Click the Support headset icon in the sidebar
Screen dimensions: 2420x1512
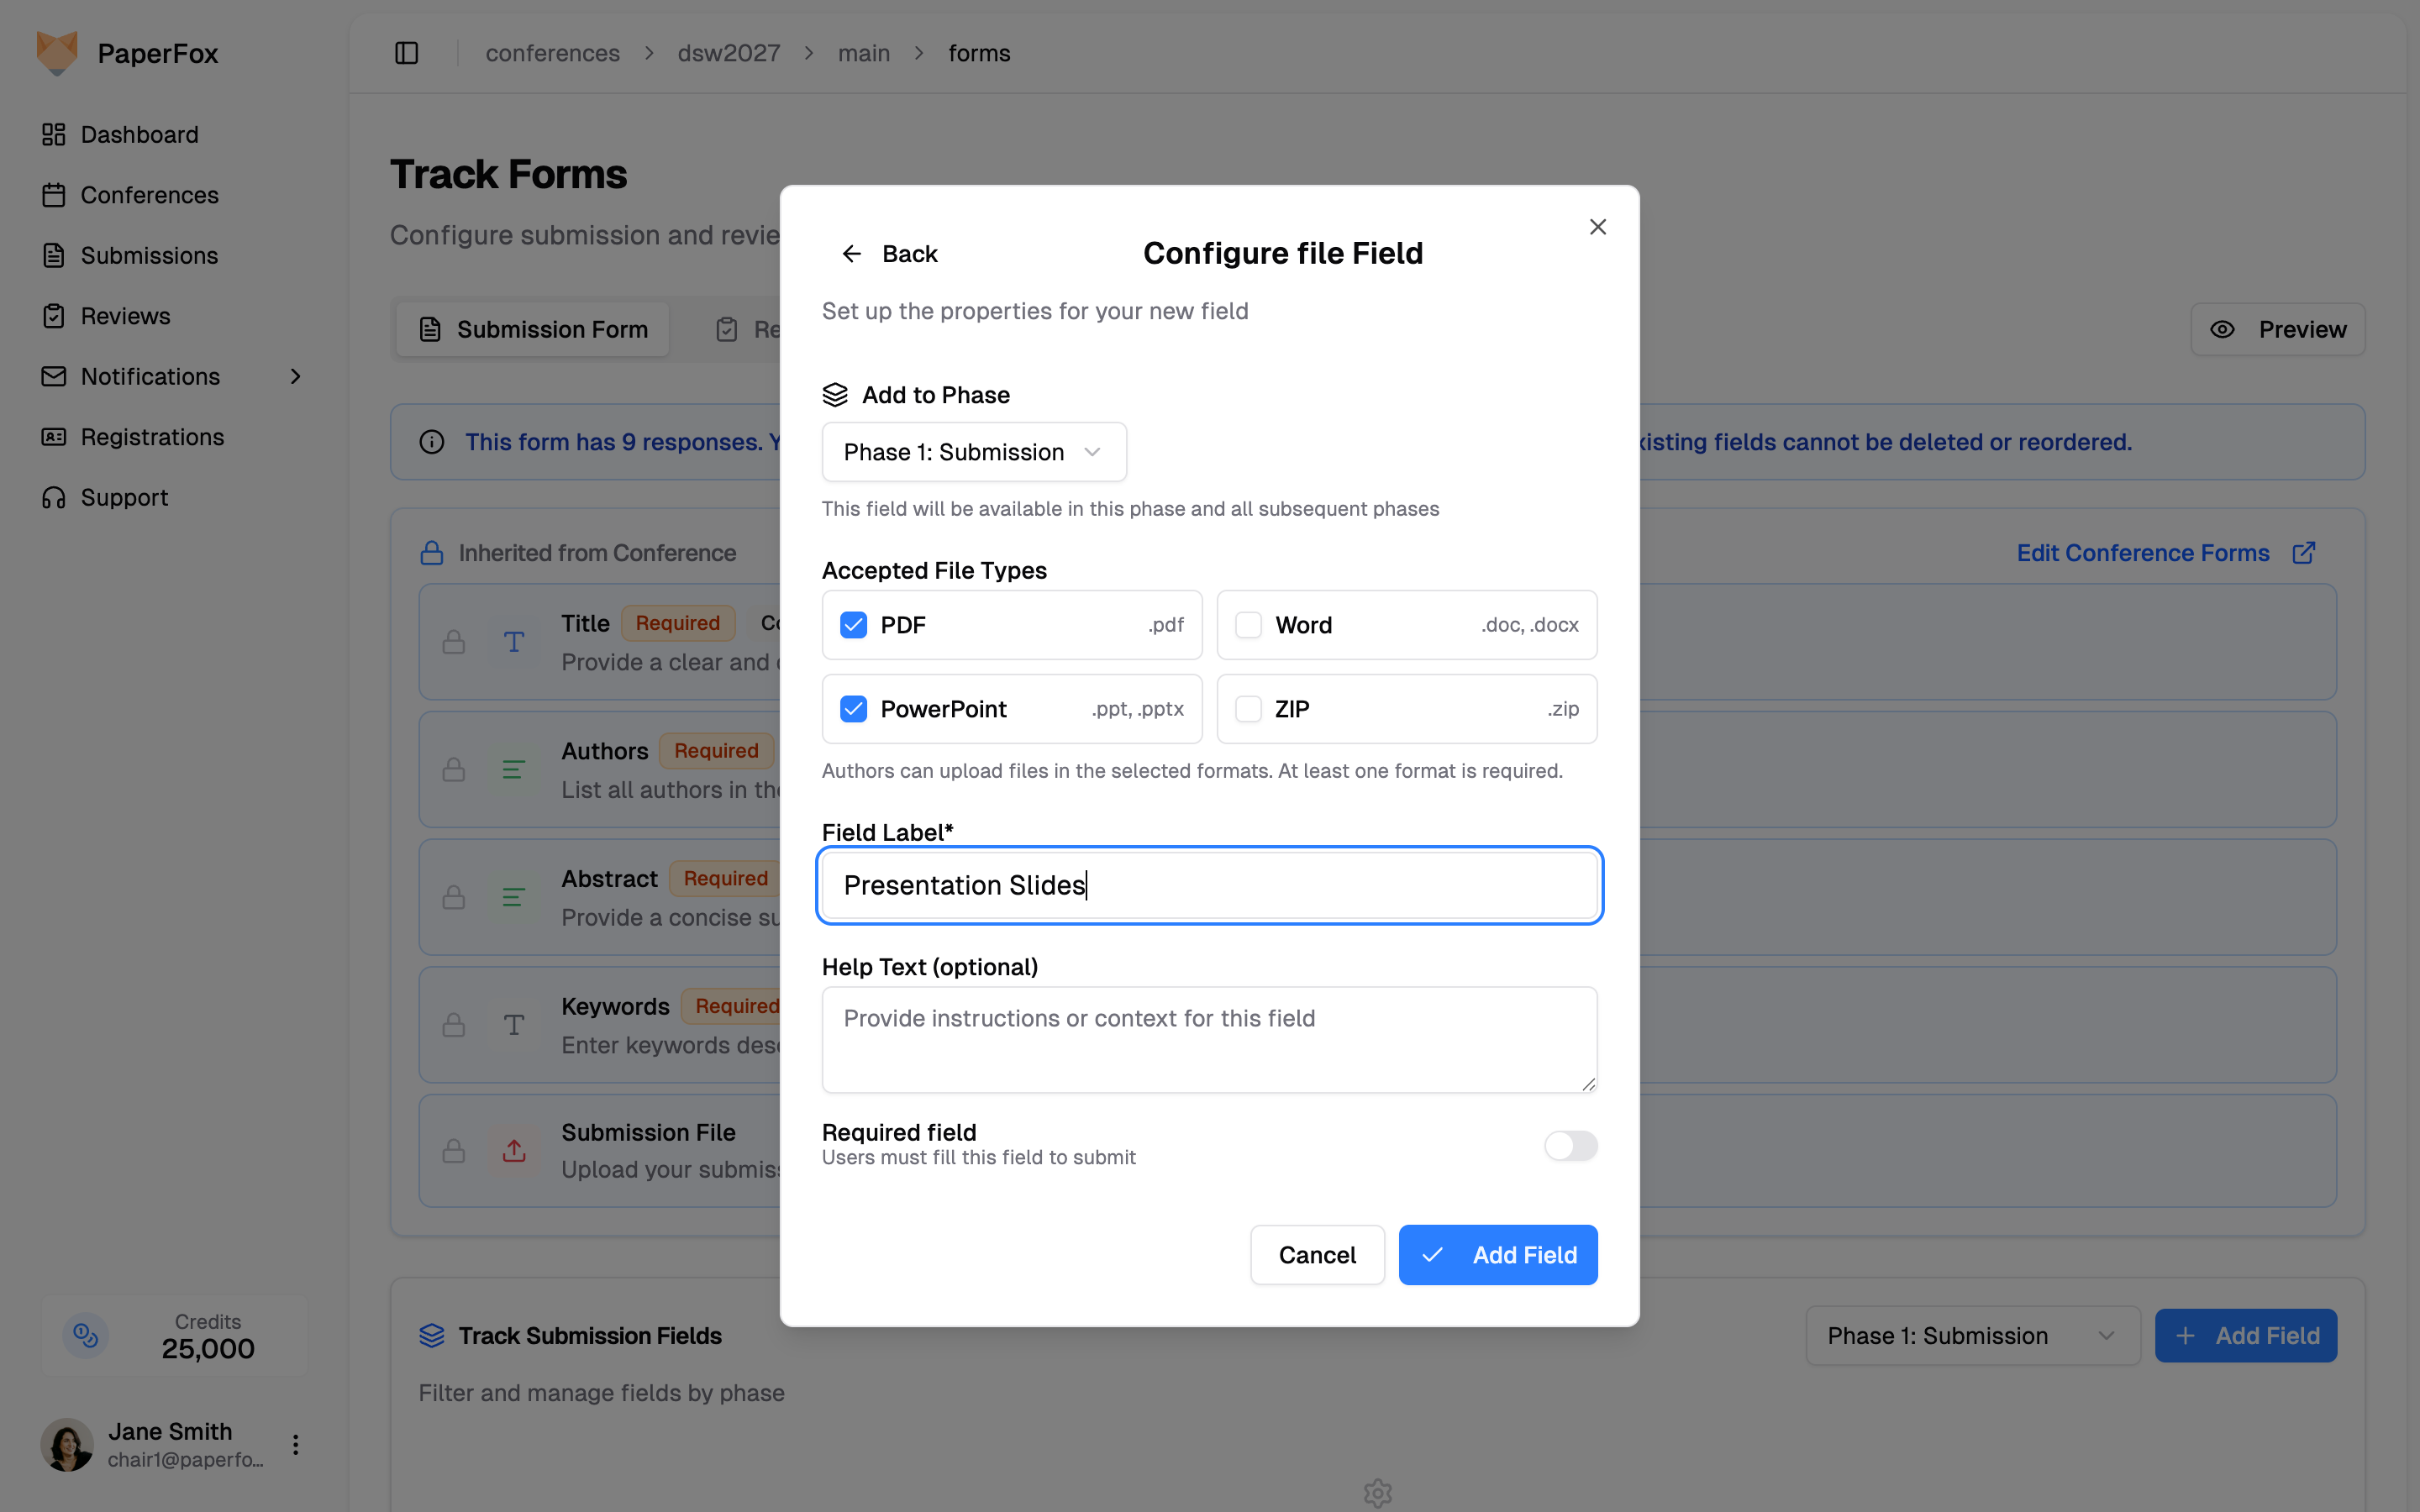[54, 497]
